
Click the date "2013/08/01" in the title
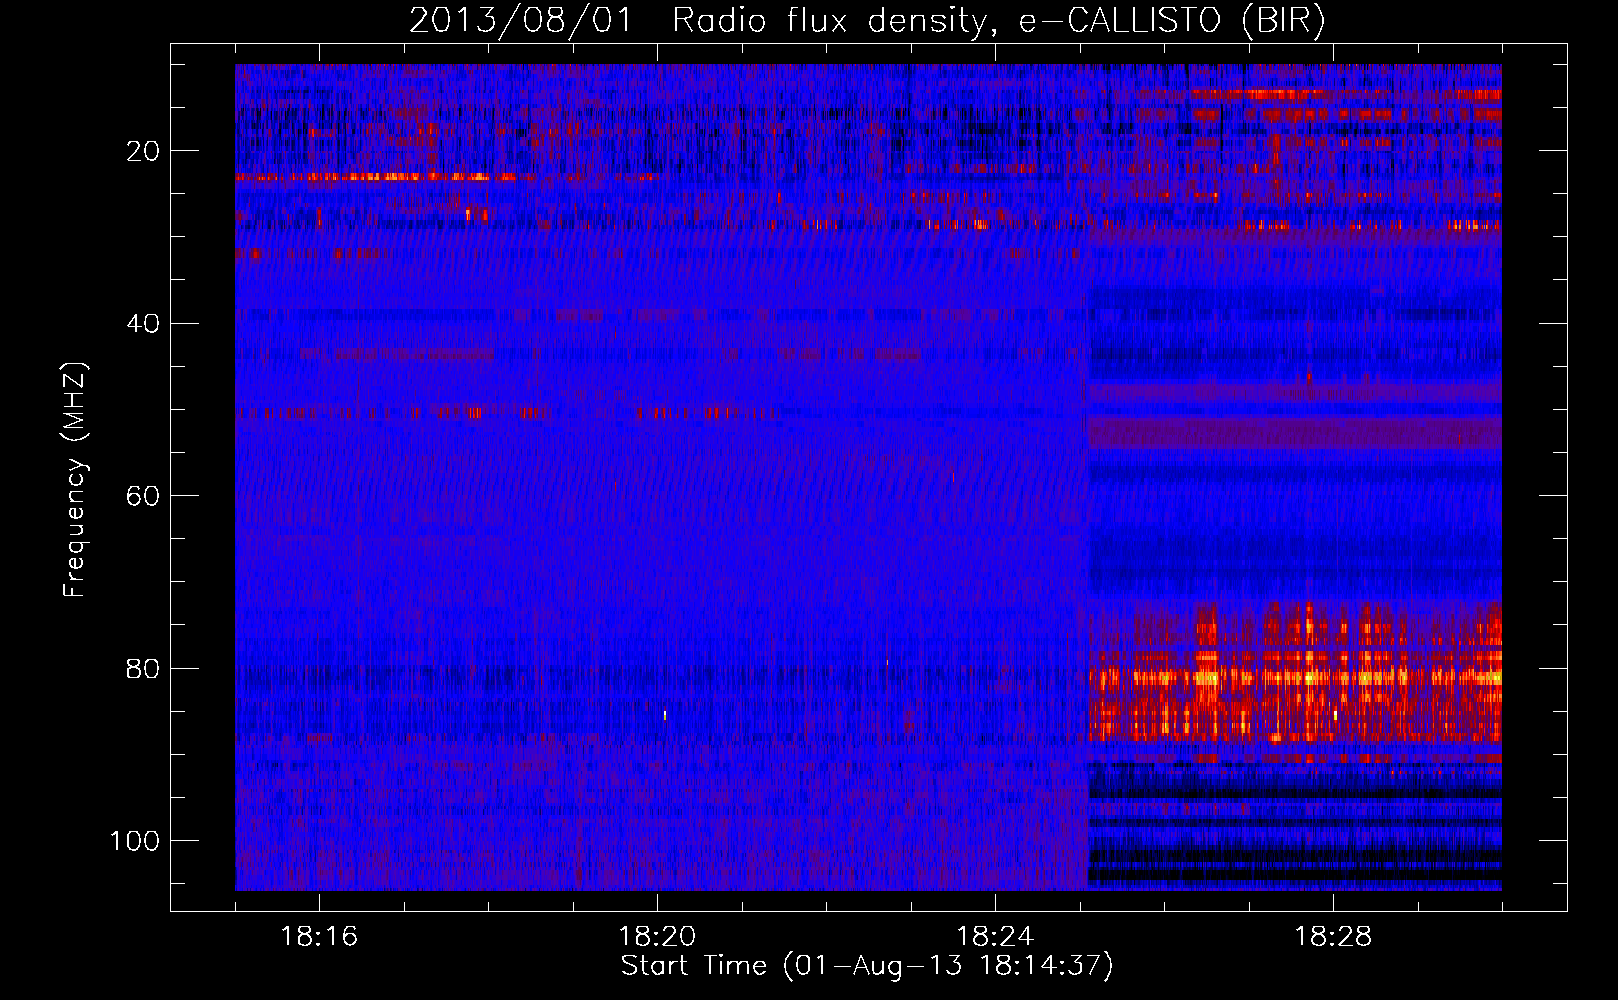click(521, 21)
